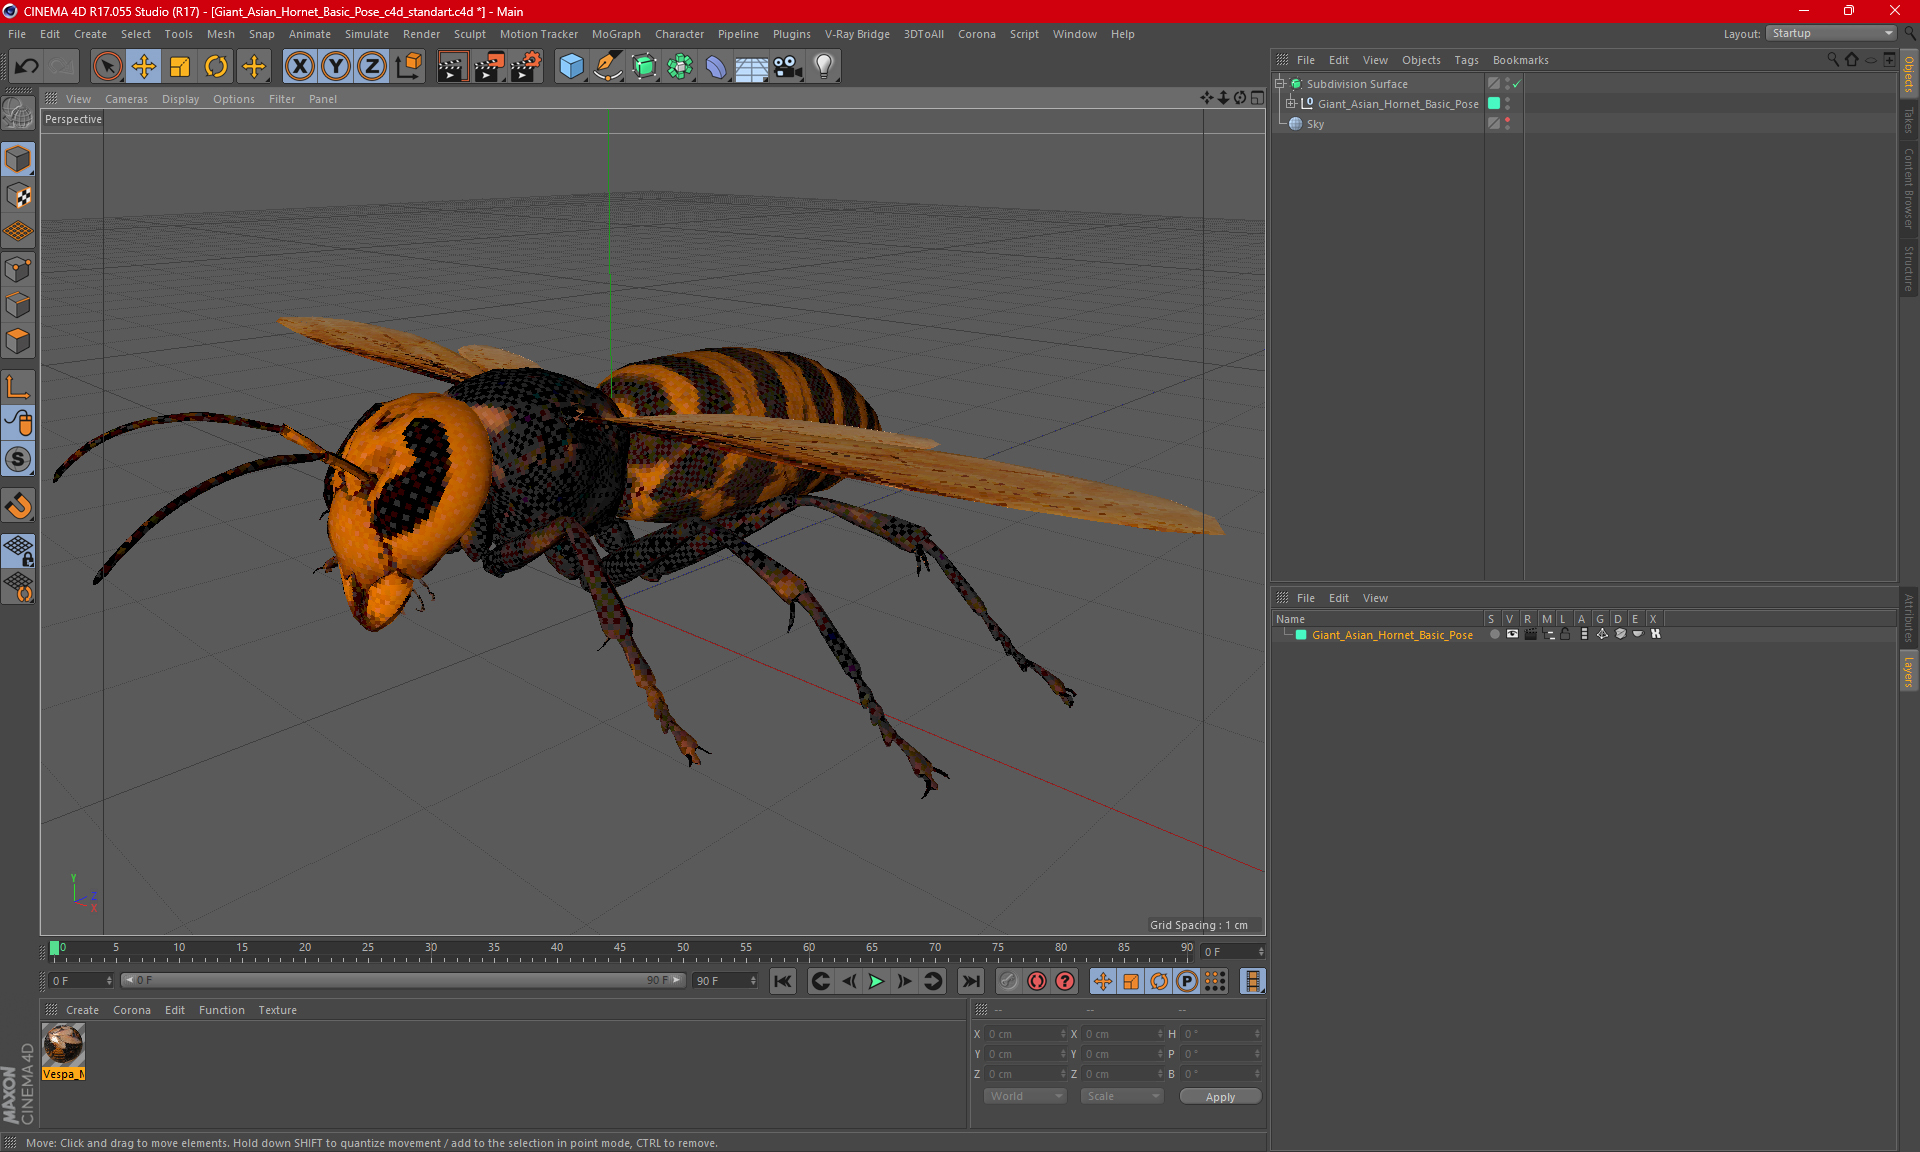The image size is (1920, 1152).
Task: Click Make Editable icon in left sidebar
Action: tap(18, 114)
